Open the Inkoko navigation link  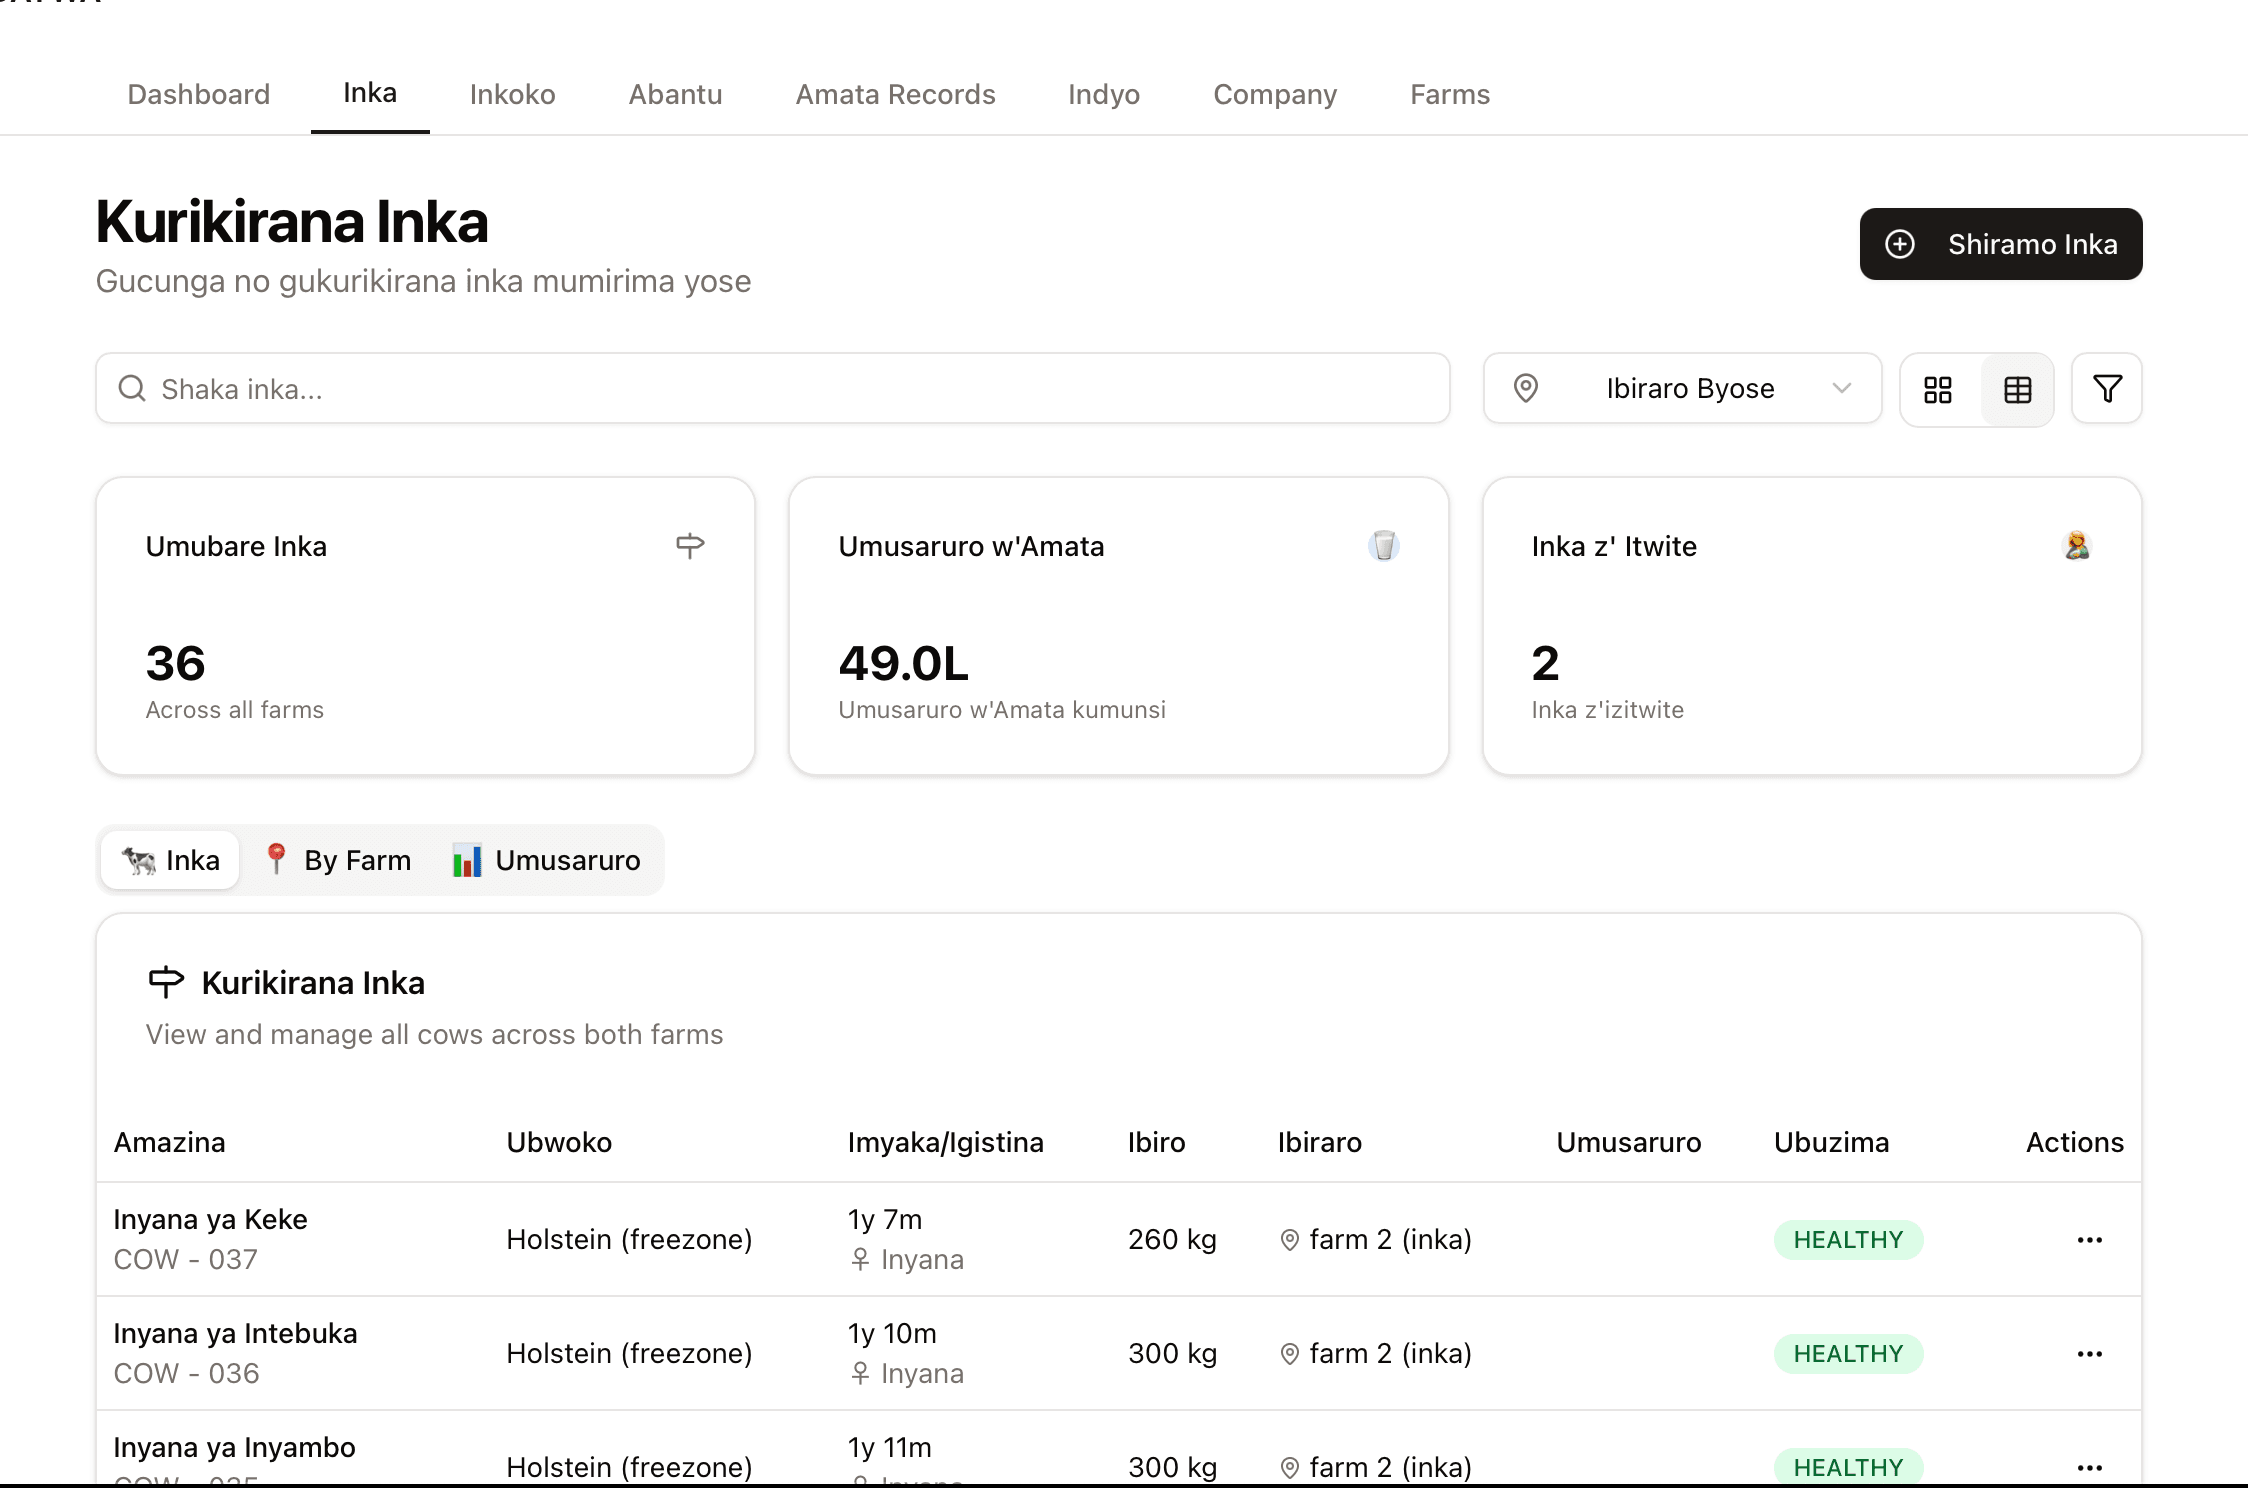pyautogui.click(x=512, y=94)
